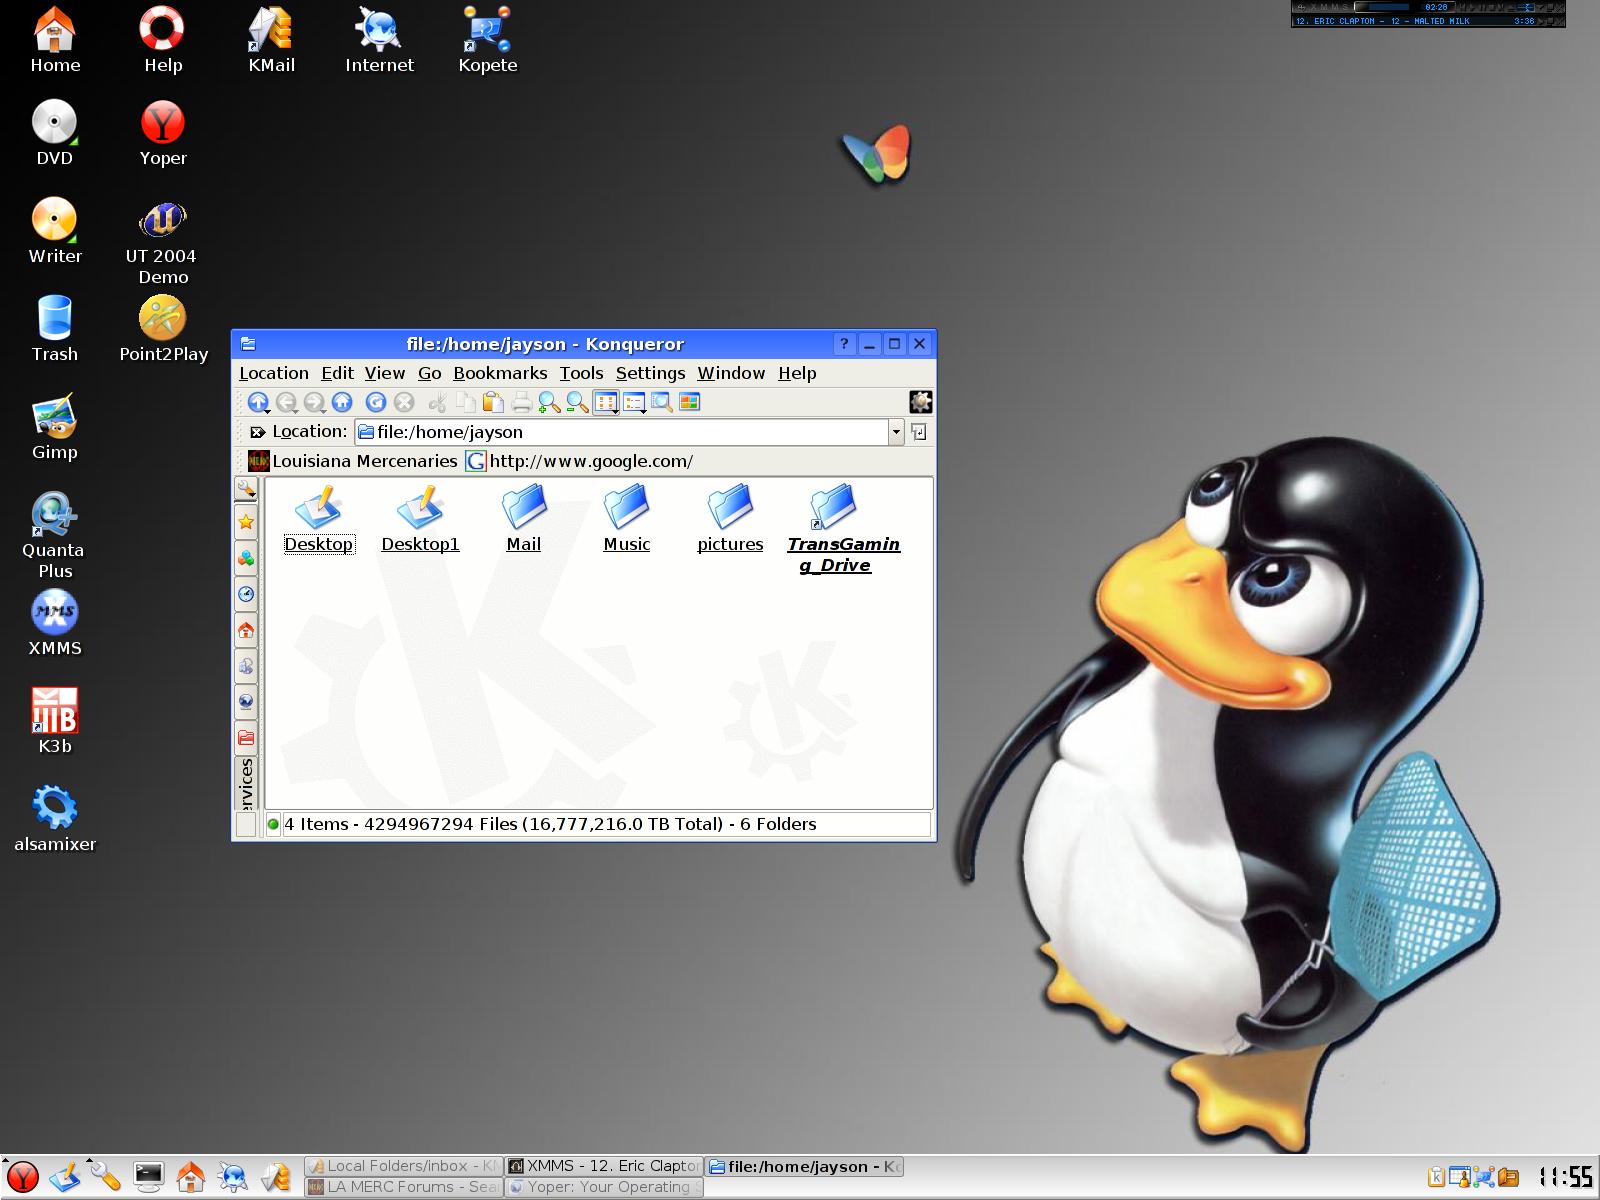Open the Tools menu

pos(581,373)
